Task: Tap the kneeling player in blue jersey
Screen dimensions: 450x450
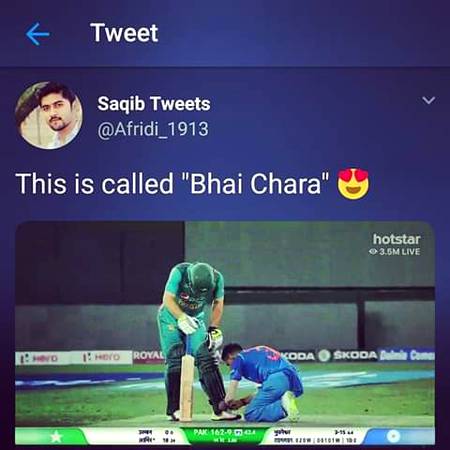Action: [x=263, y=383]
